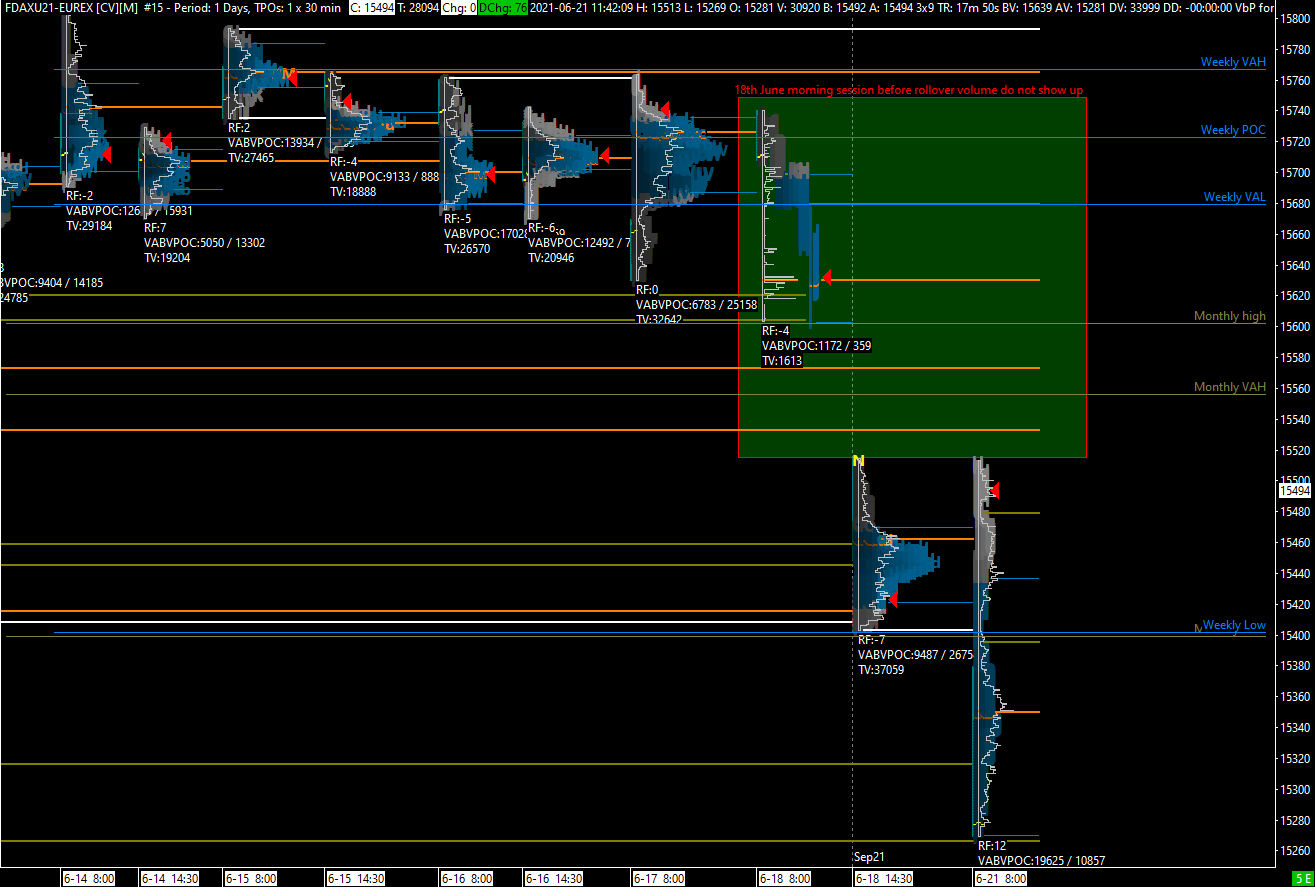Image resolution: width=1315 pixels, height=887 pixels.
Task: Click the 'TV:37059' profile label
Action: [x=881, y=670]
